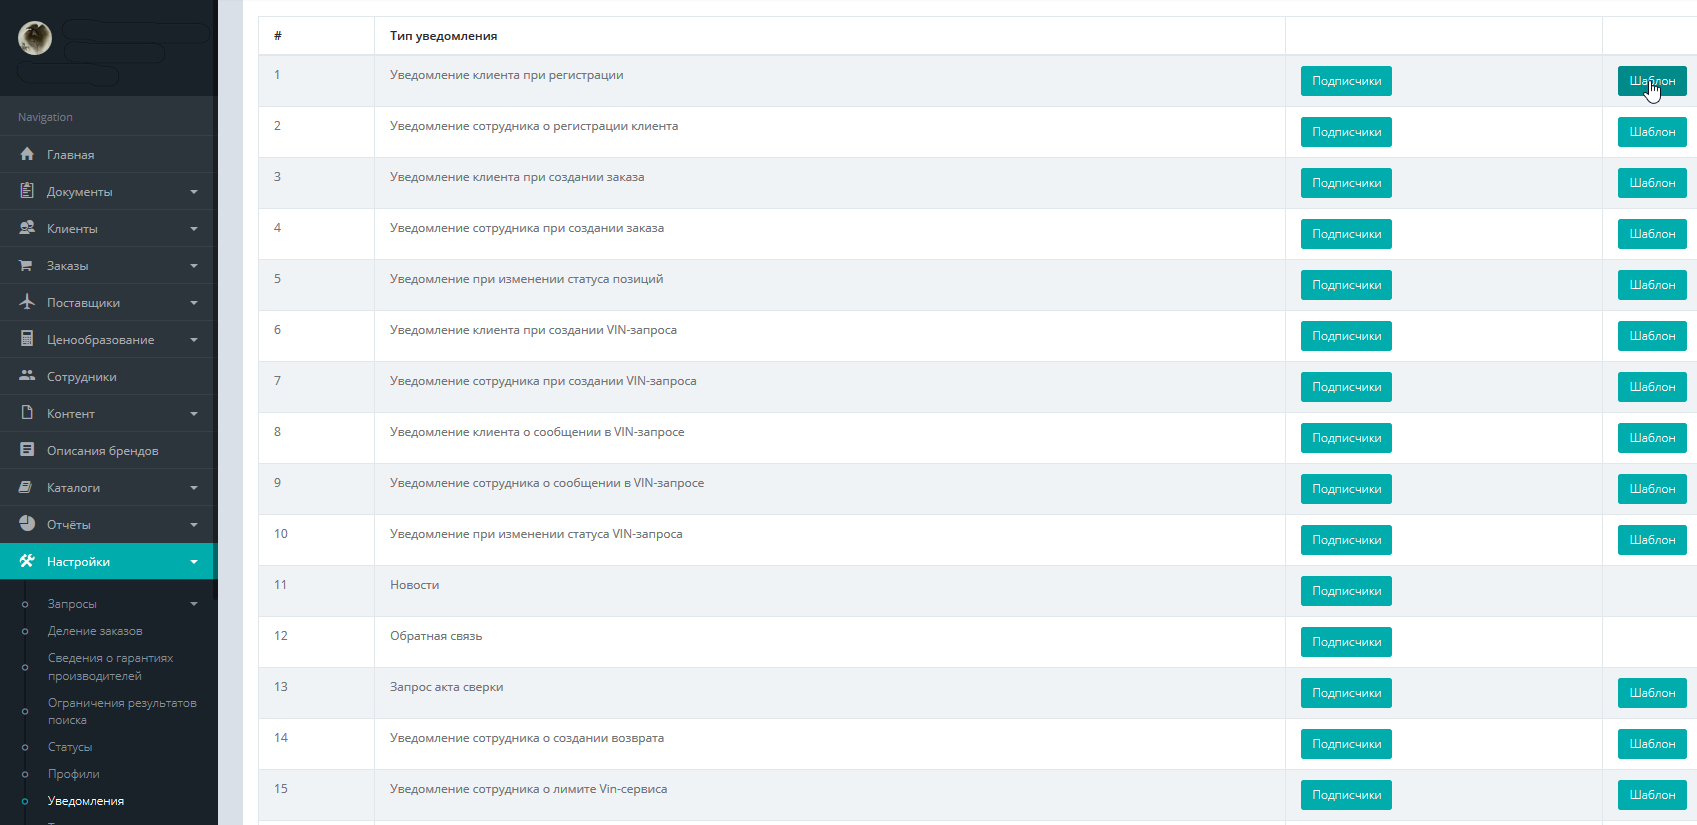
Task: Click the pie chart icon for Отчёты
Action: point(27,524)
